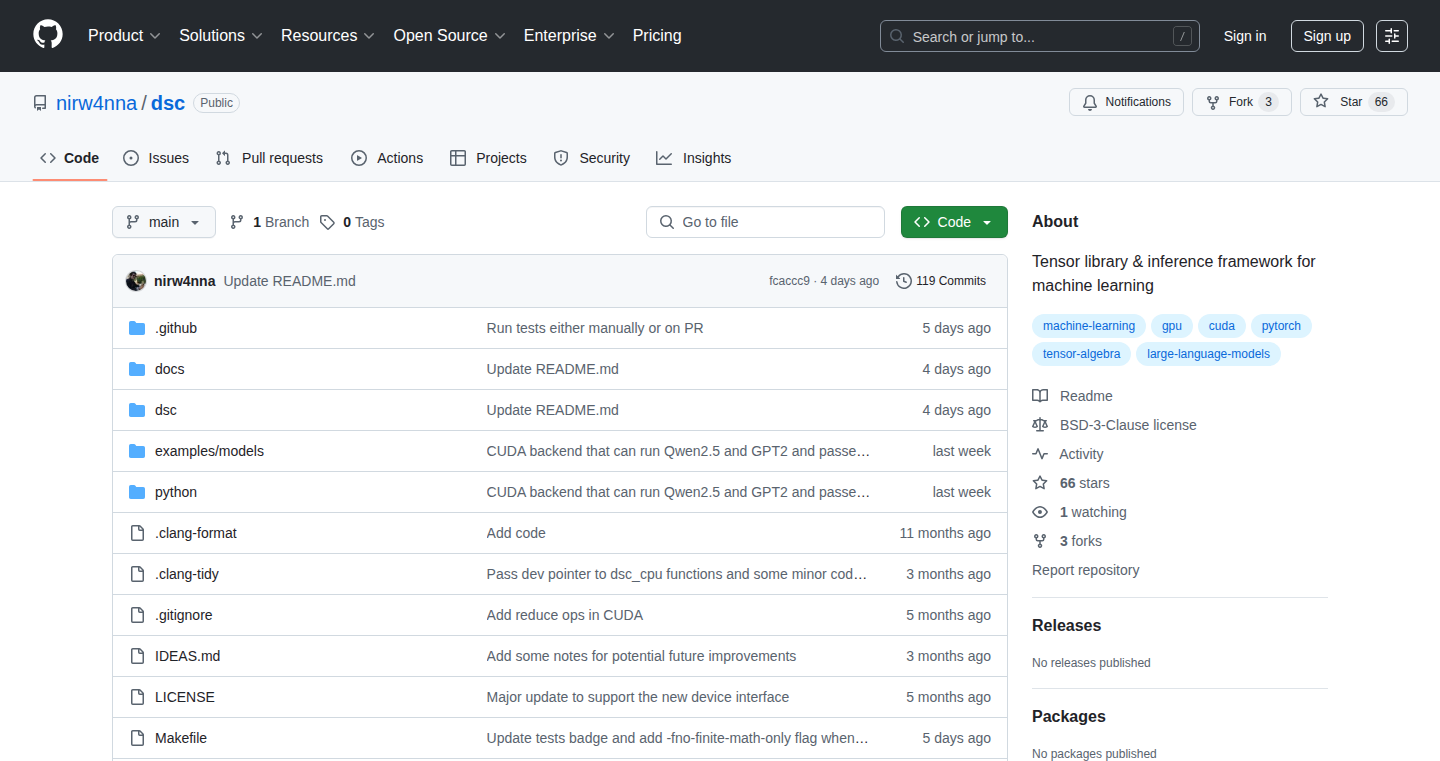Click the cuda topic tag
1440x761 pixels.
pyautogui.click(x=1222, y=326)
